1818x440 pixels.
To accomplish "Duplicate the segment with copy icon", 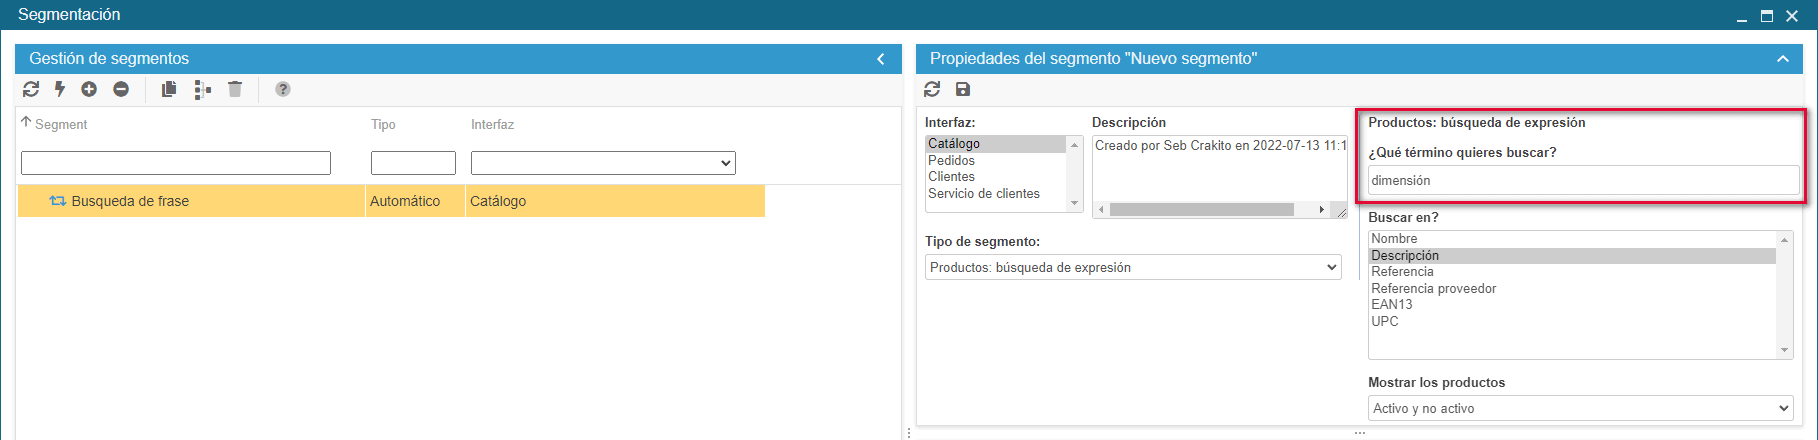I will pyautogui.click(x=169, y=89).
